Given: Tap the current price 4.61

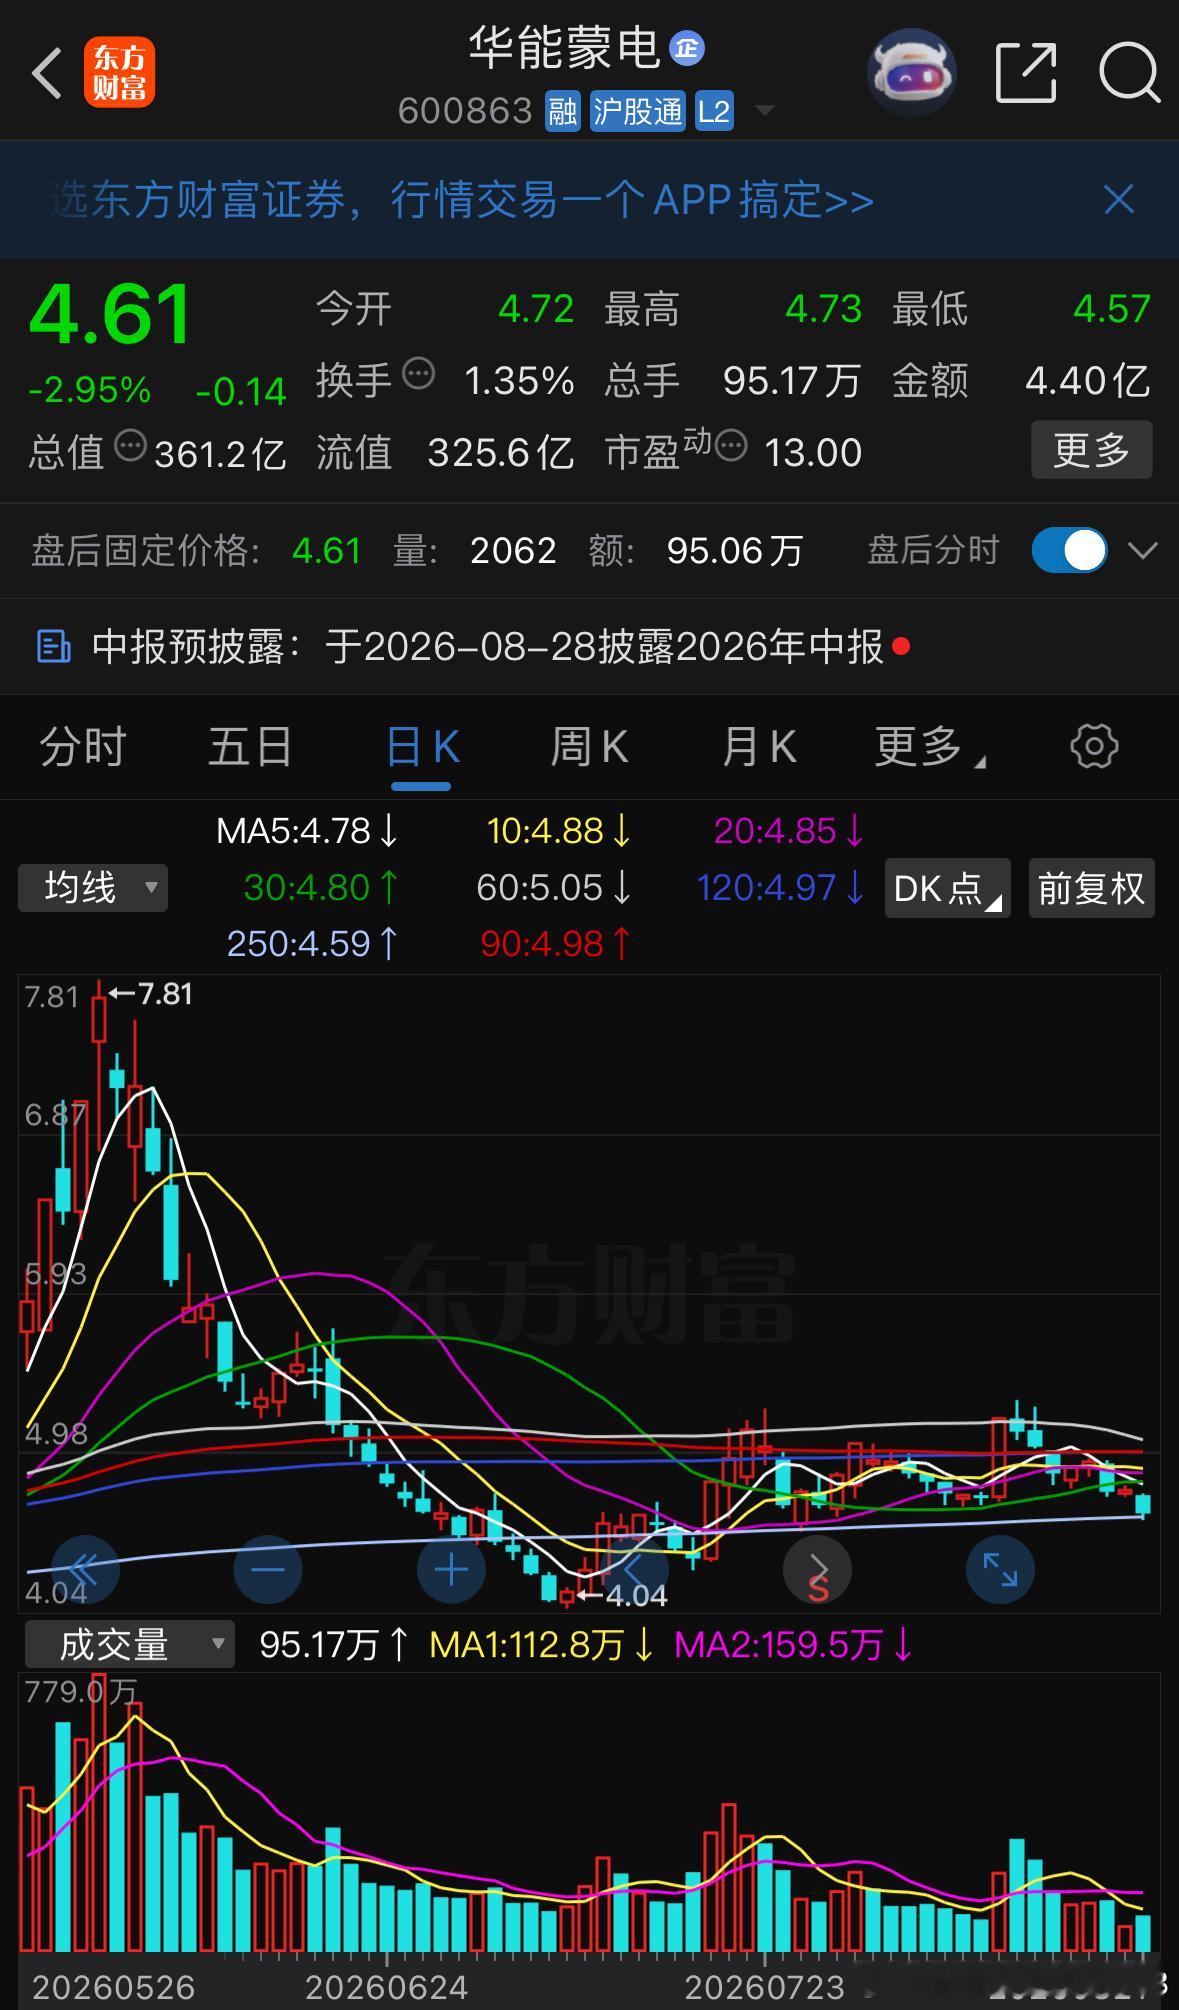Looking at the screenshot, I should pyautogui.click(x=110, y=314).
